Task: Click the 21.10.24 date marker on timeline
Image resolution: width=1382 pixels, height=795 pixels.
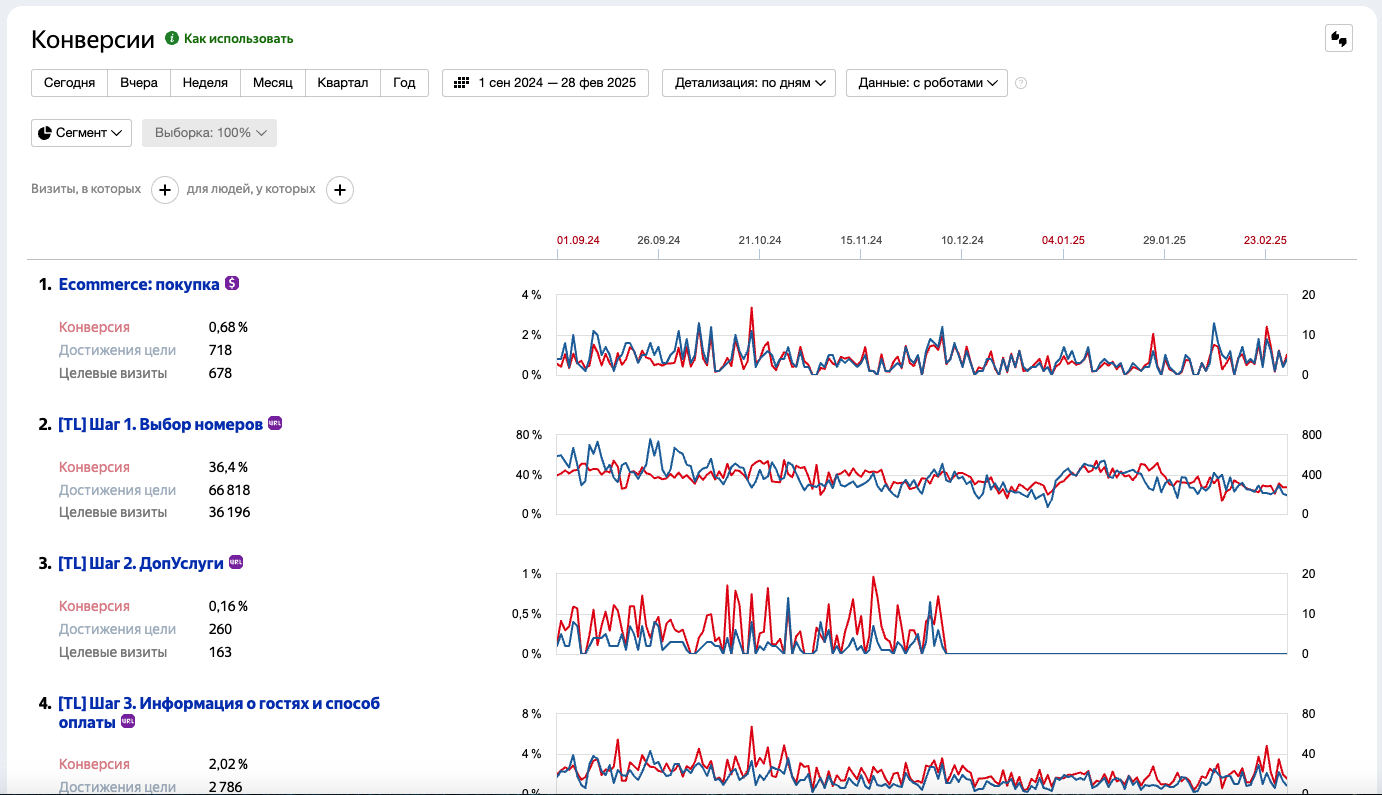Action: tap(759, 241)
